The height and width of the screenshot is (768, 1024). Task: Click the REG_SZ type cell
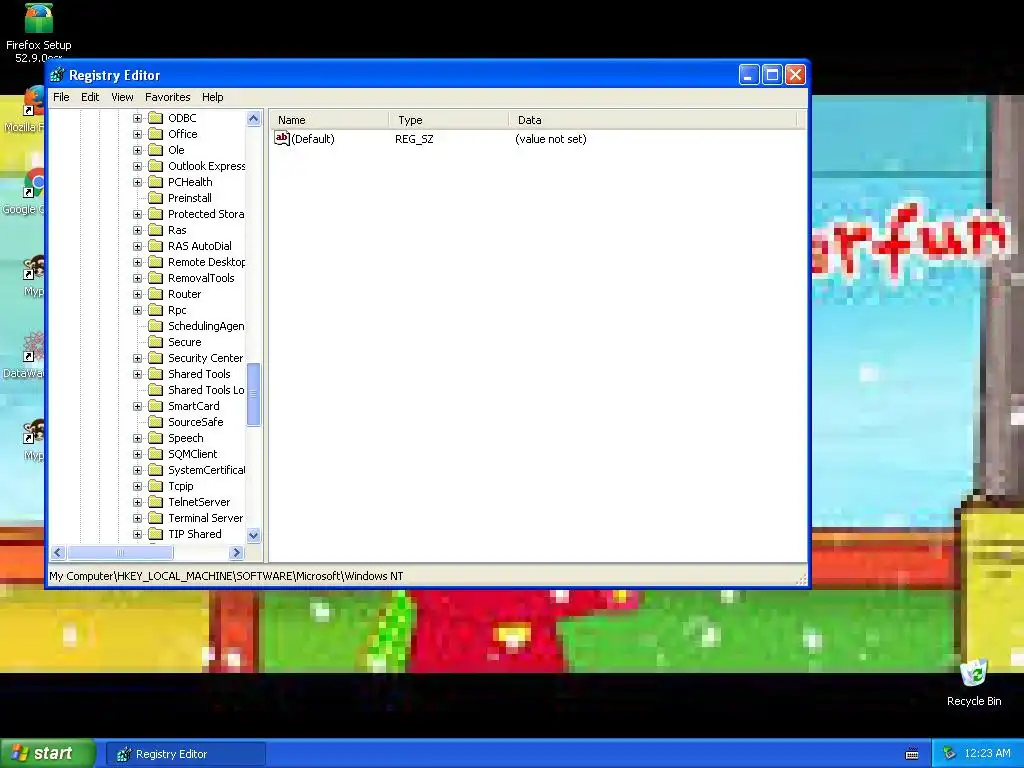click(x=414, y=139)
